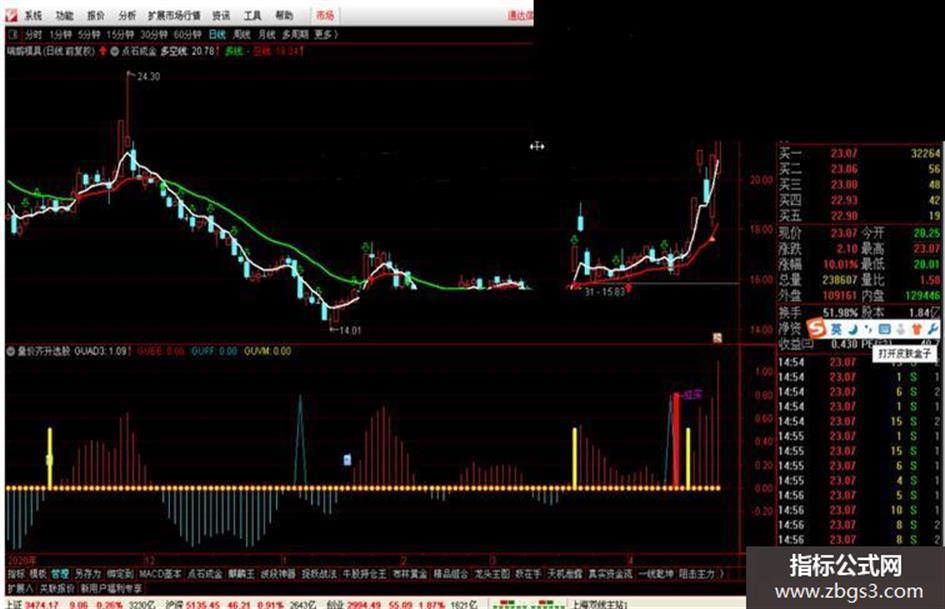Select the MACD基本 template
945x609 pixels.
(160, 573)
